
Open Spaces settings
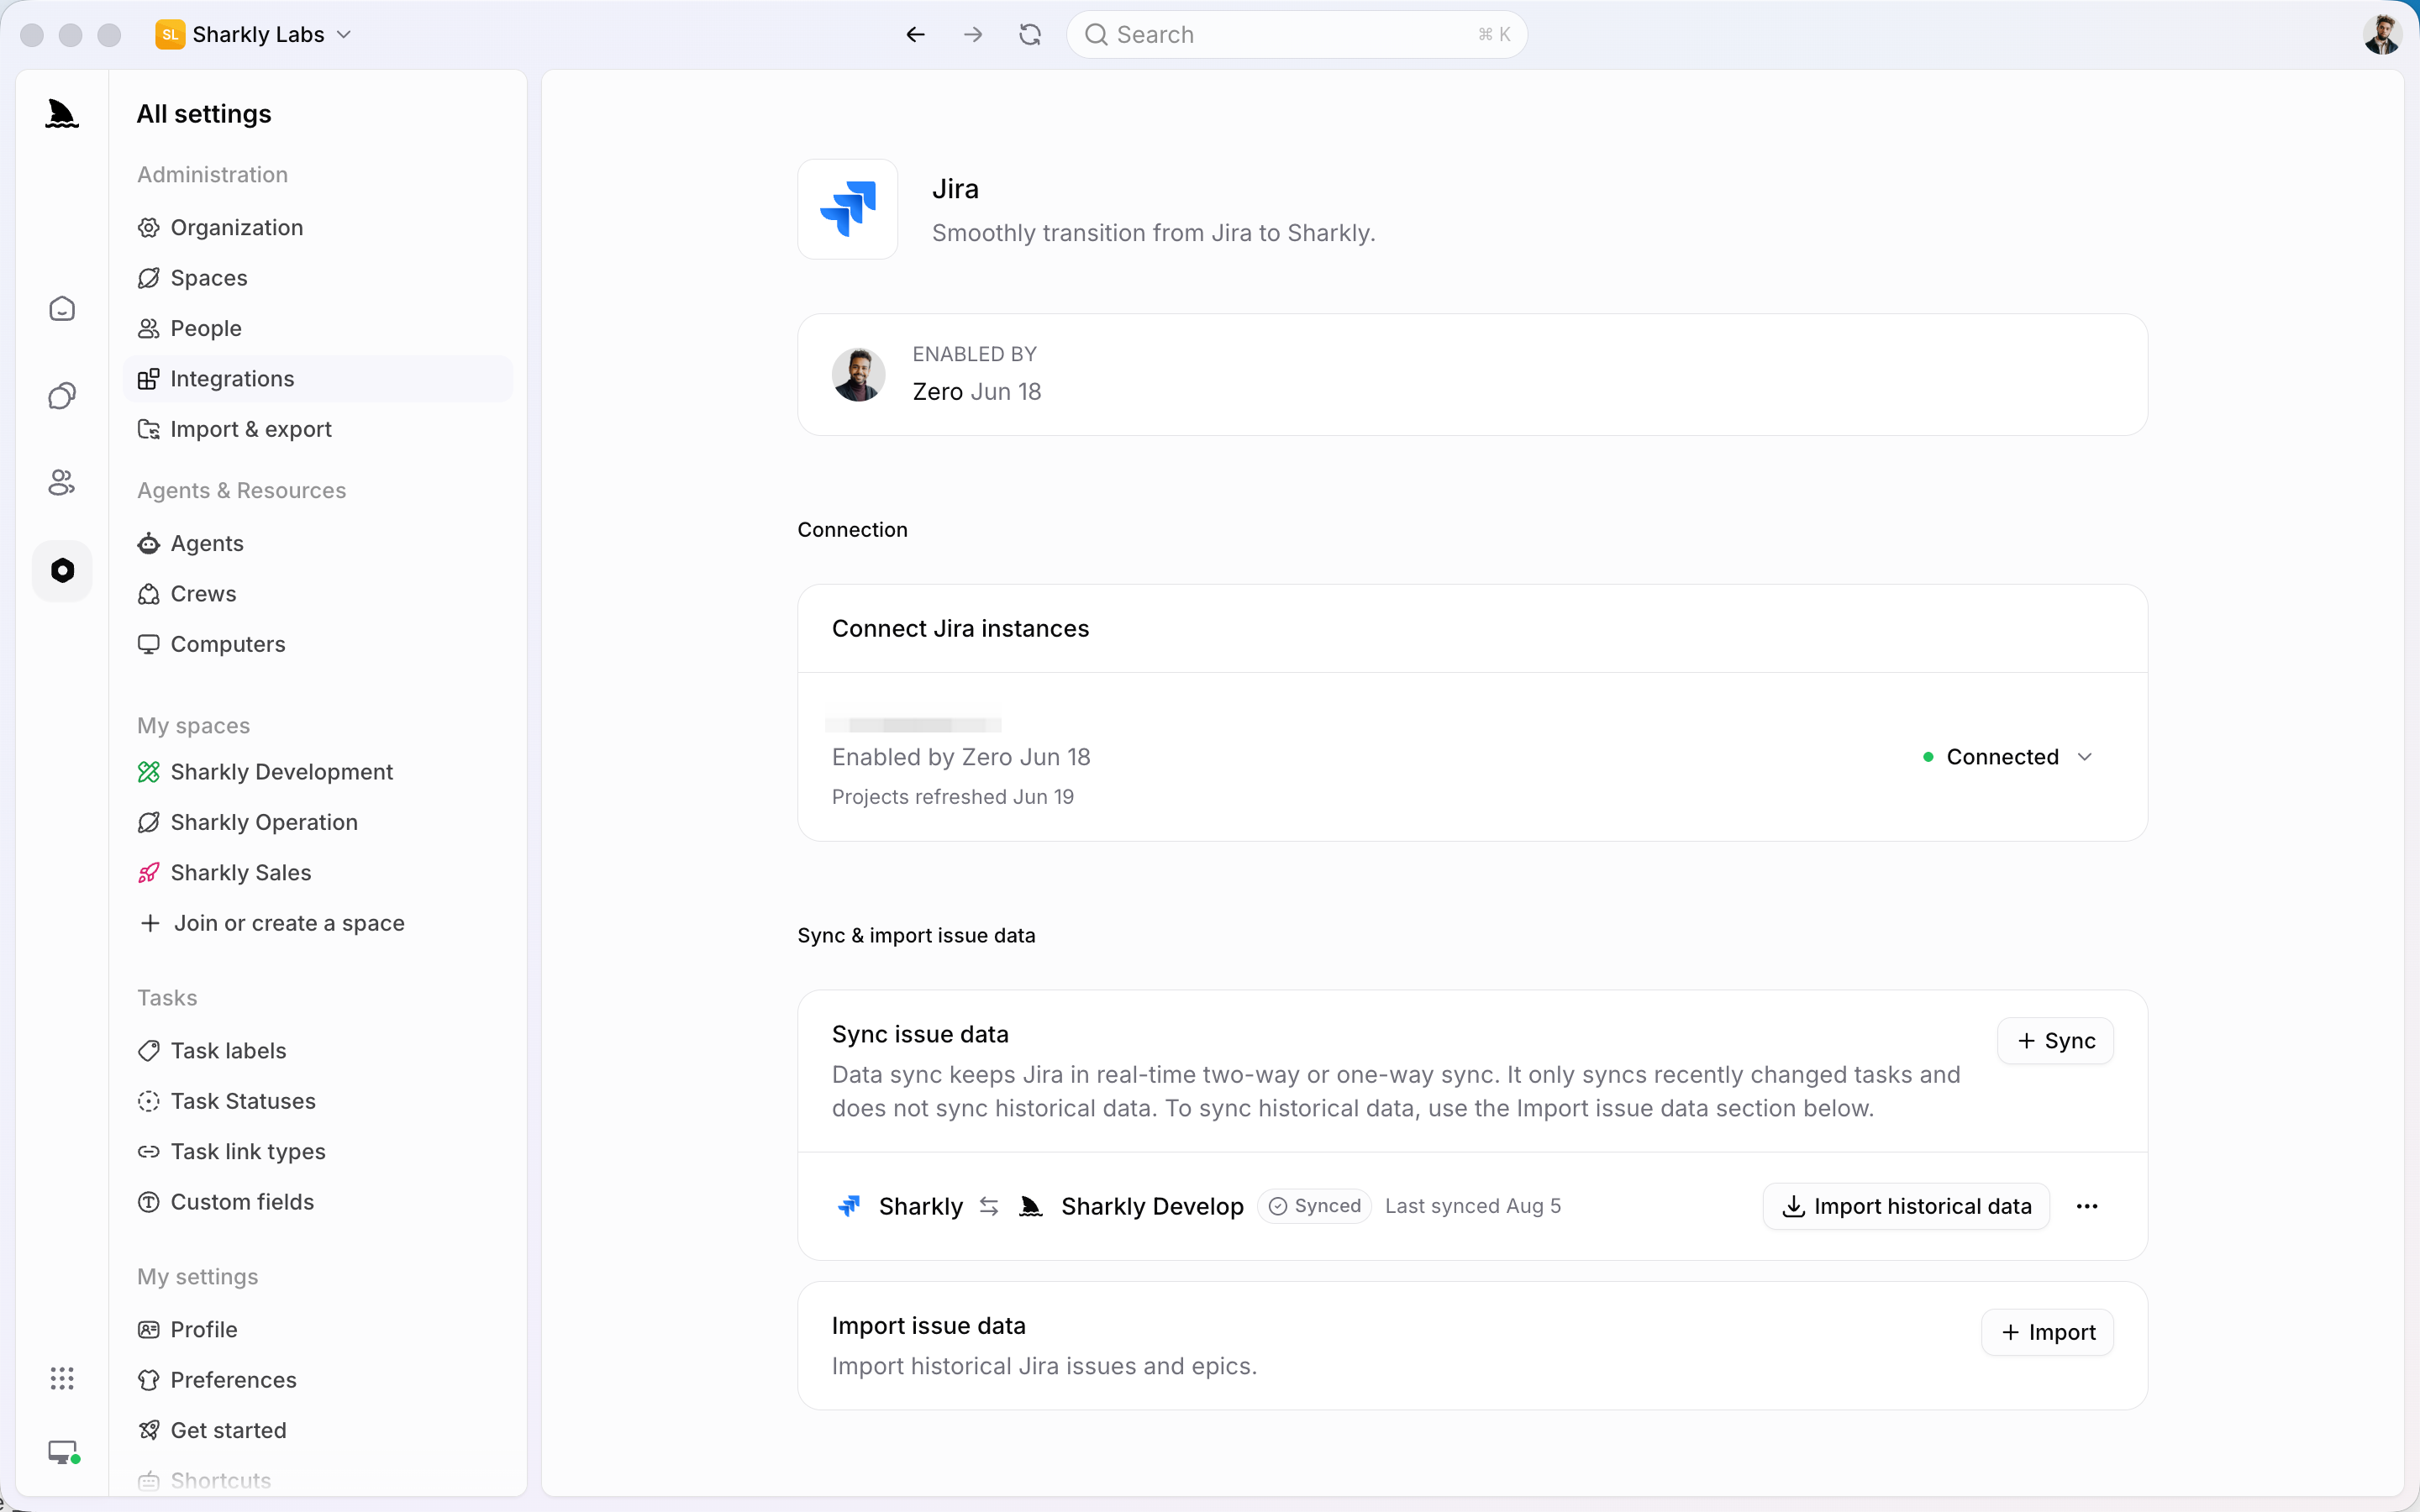[318, 278]
